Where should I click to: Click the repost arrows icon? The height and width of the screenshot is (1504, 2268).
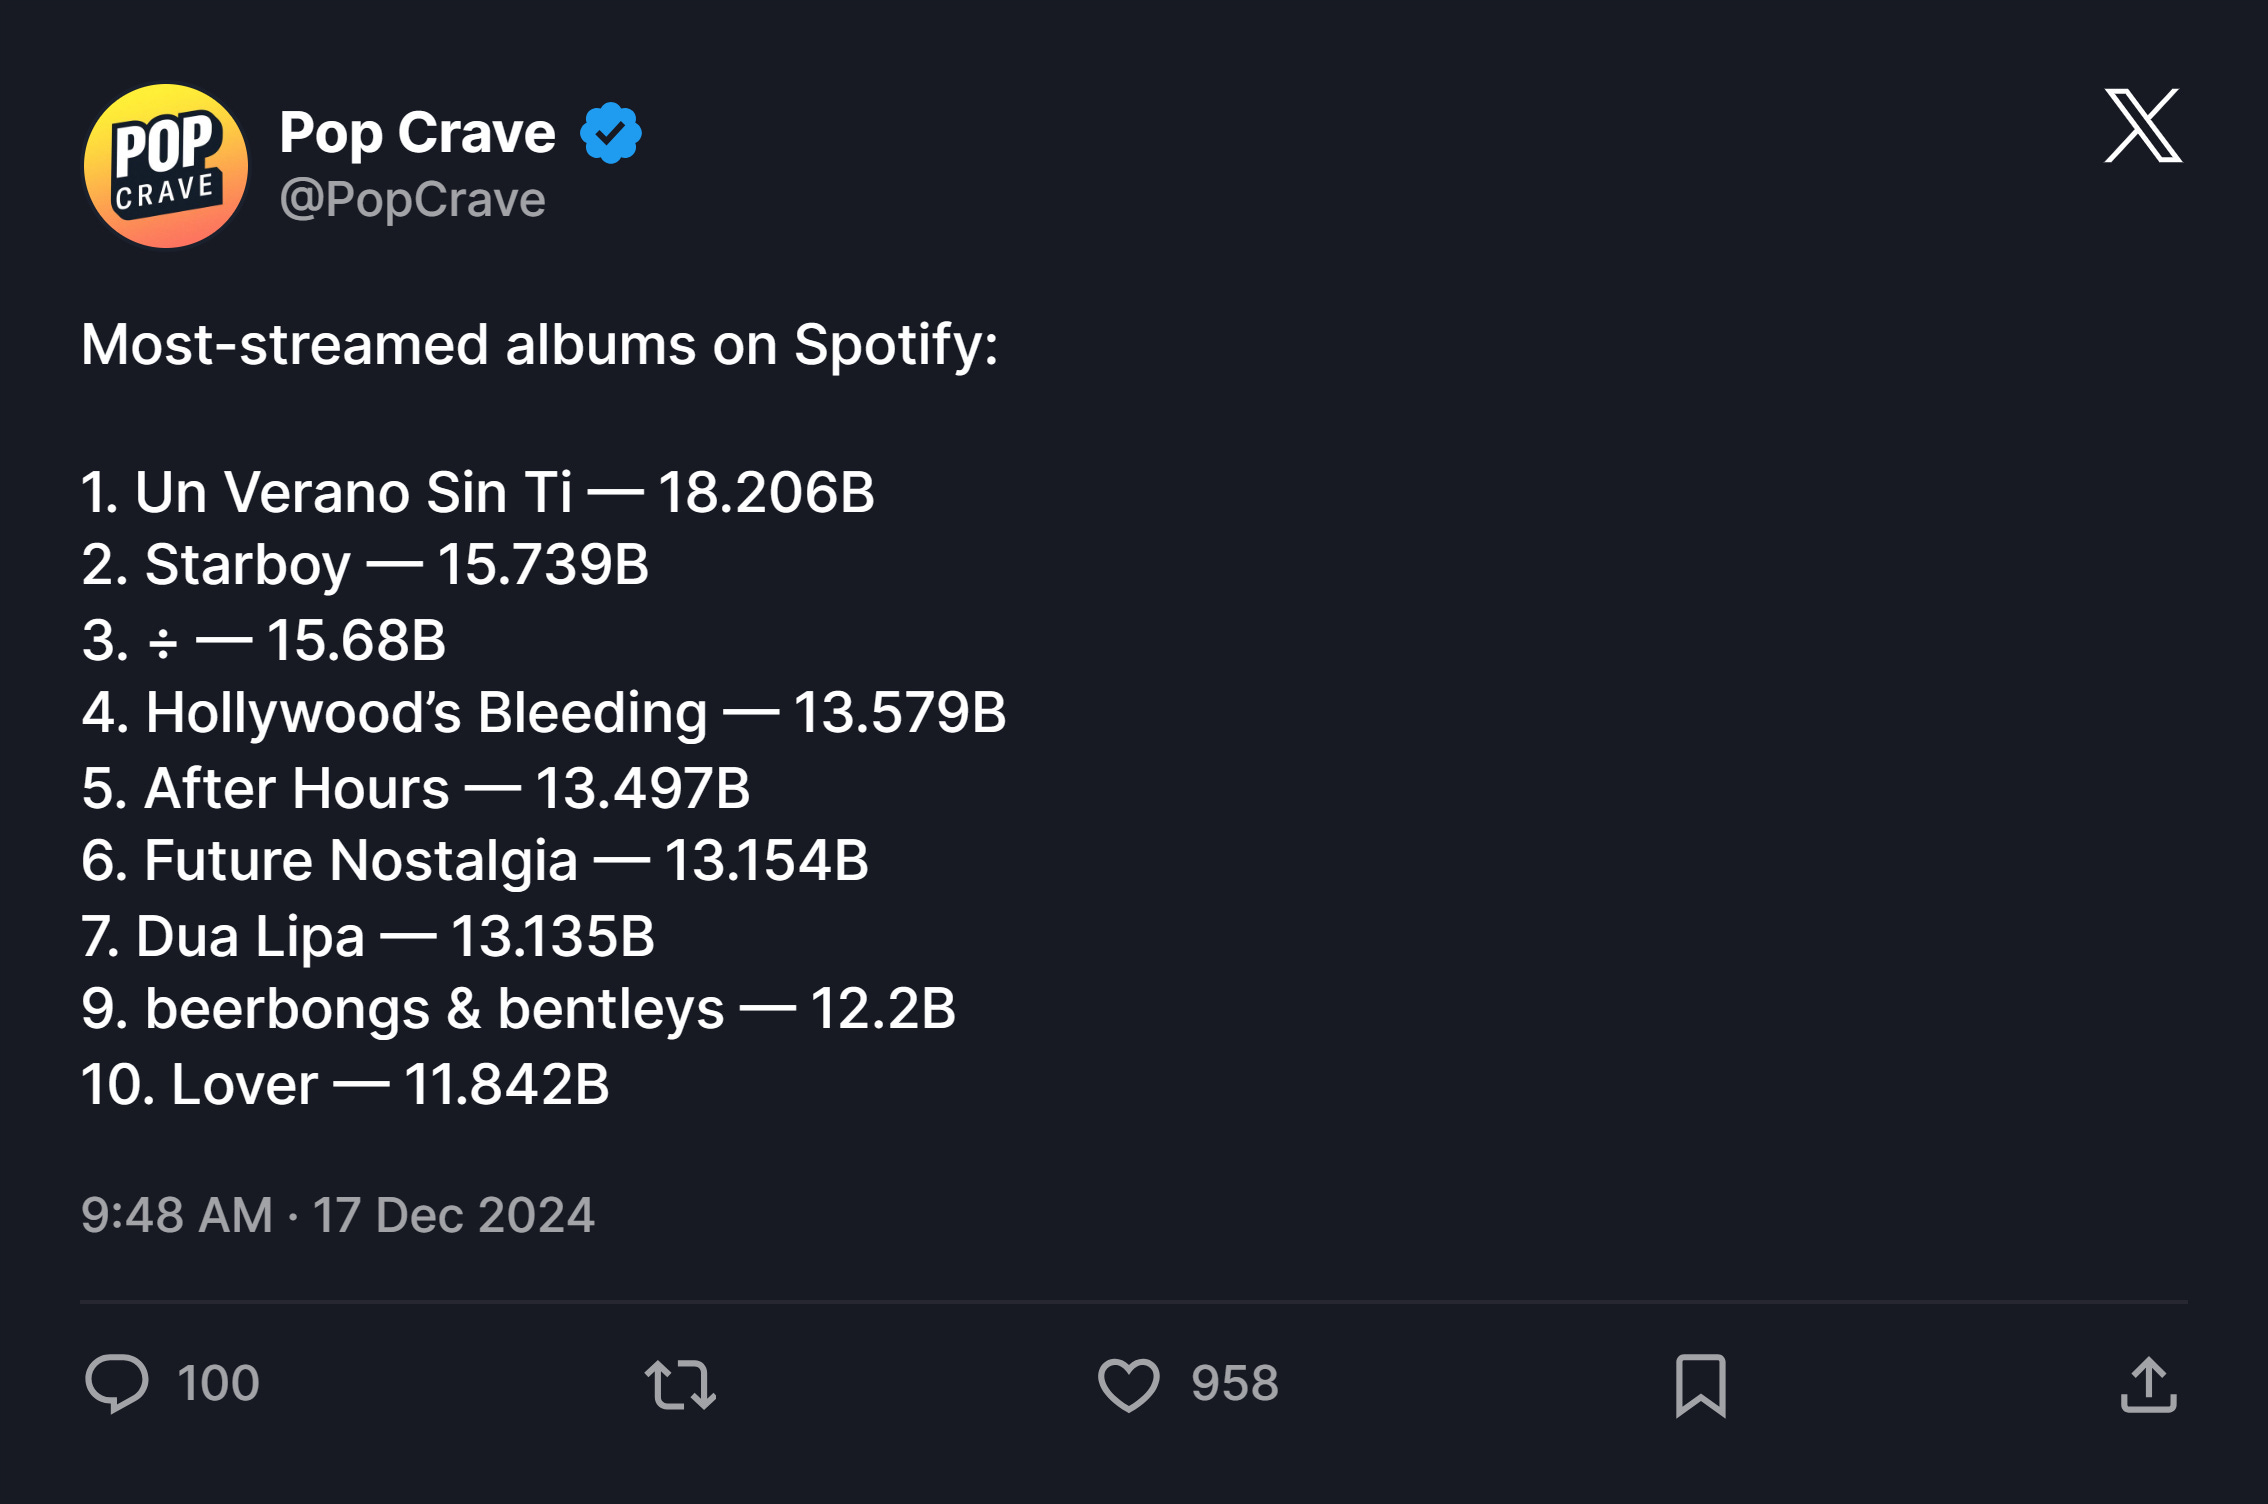tap(680, 1385)
